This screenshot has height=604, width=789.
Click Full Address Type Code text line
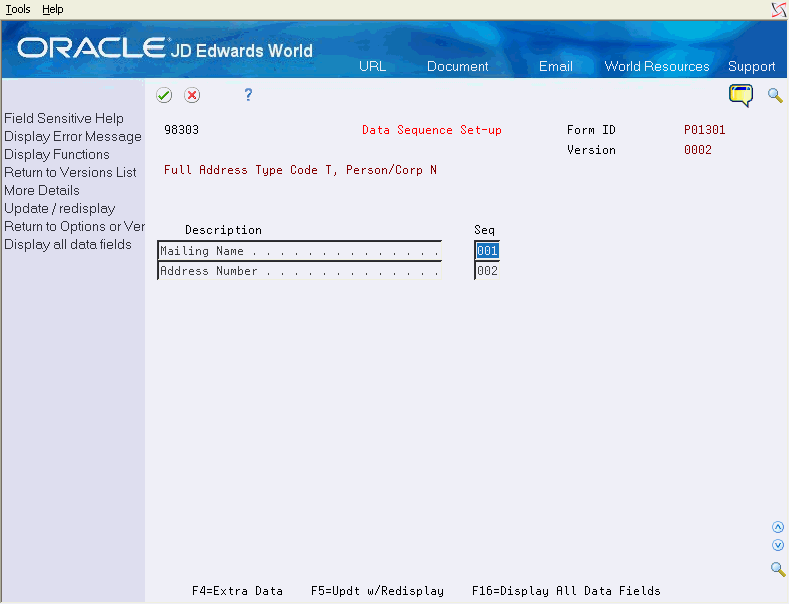[300, 170]
